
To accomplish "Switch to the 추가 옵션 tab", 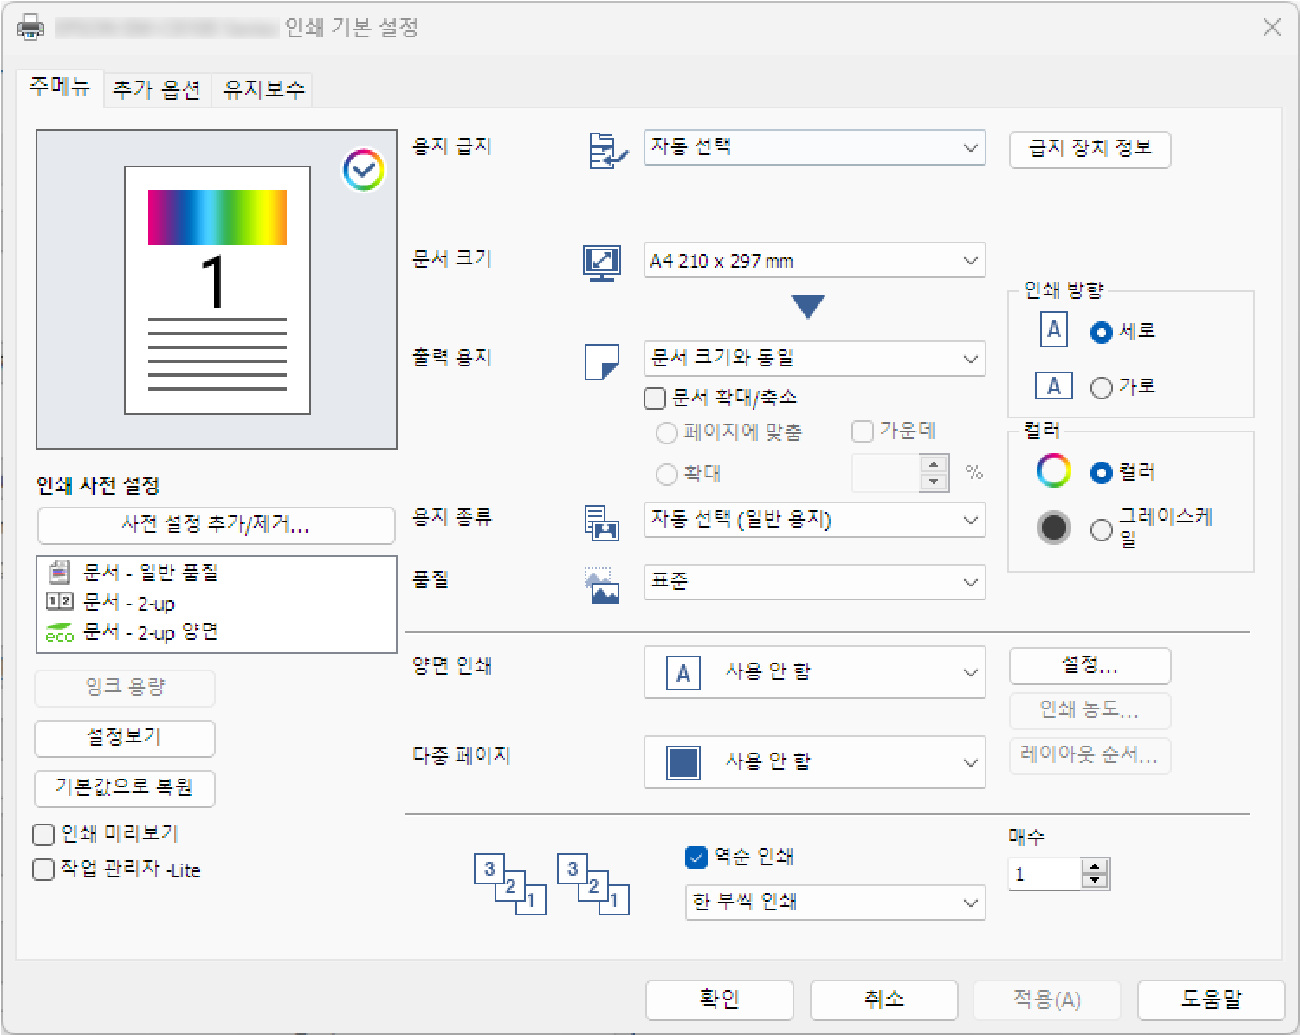I will [157, 90].
